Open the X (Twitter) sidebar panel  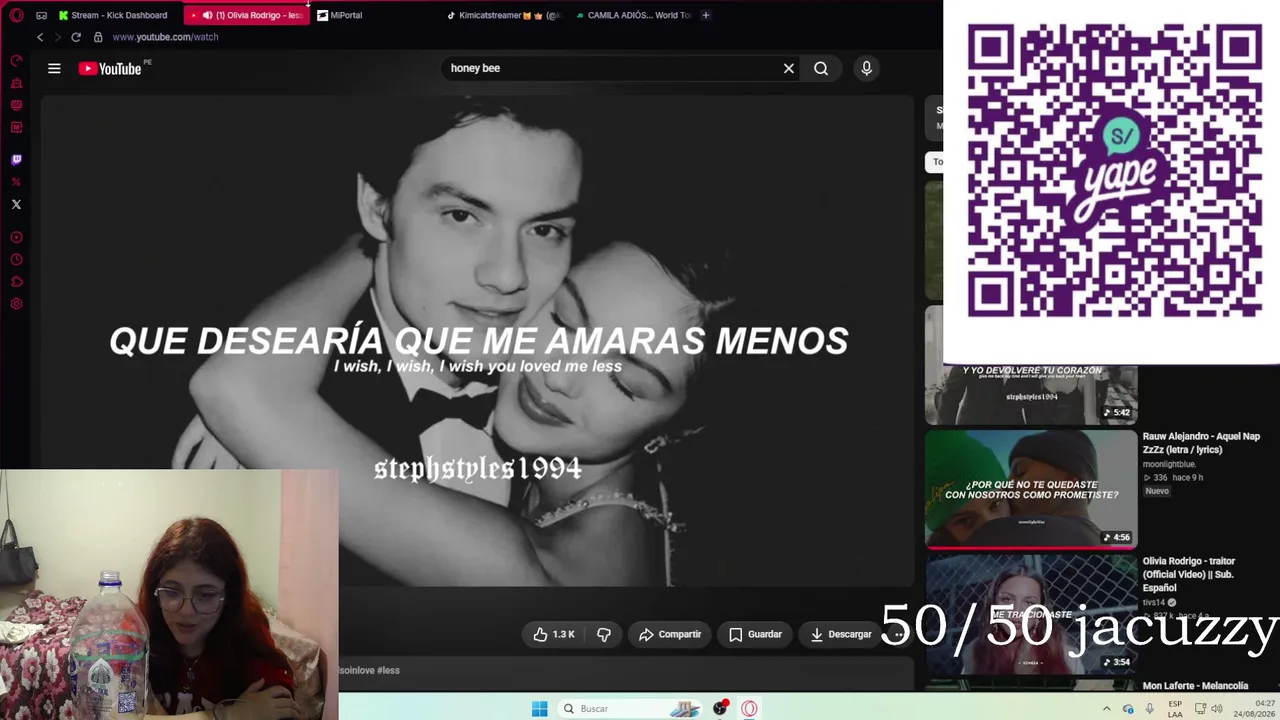point(16,204)
